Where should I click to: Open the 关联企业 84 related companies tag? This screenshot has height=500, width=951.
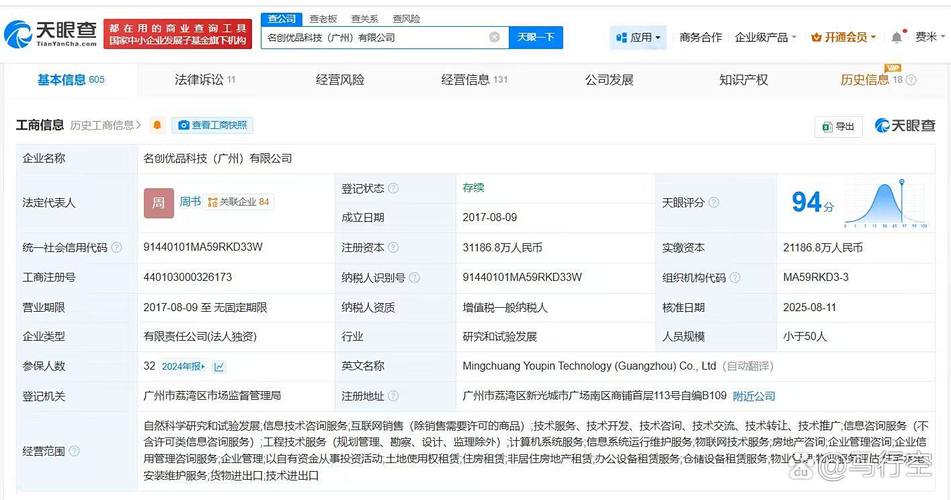(x=238, y=202)
